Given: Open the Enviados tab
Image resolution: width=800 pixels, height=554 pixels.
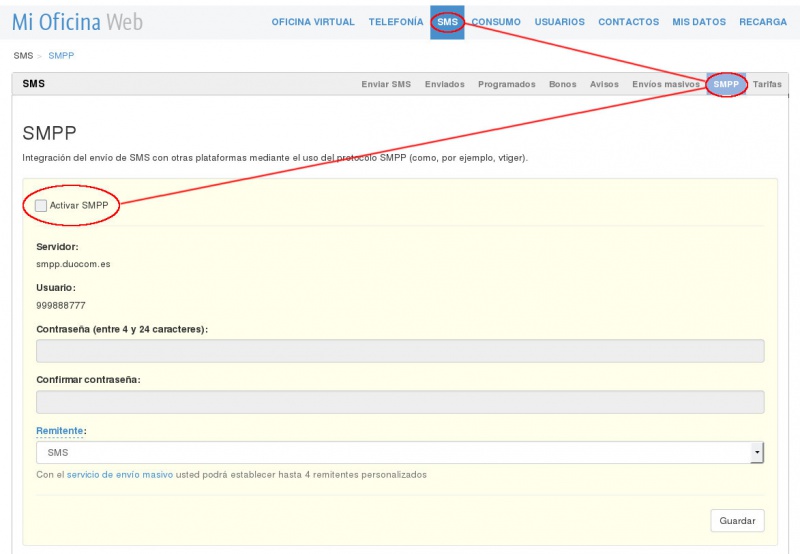Looking at the screenshot, I should (x=444, y=85).
